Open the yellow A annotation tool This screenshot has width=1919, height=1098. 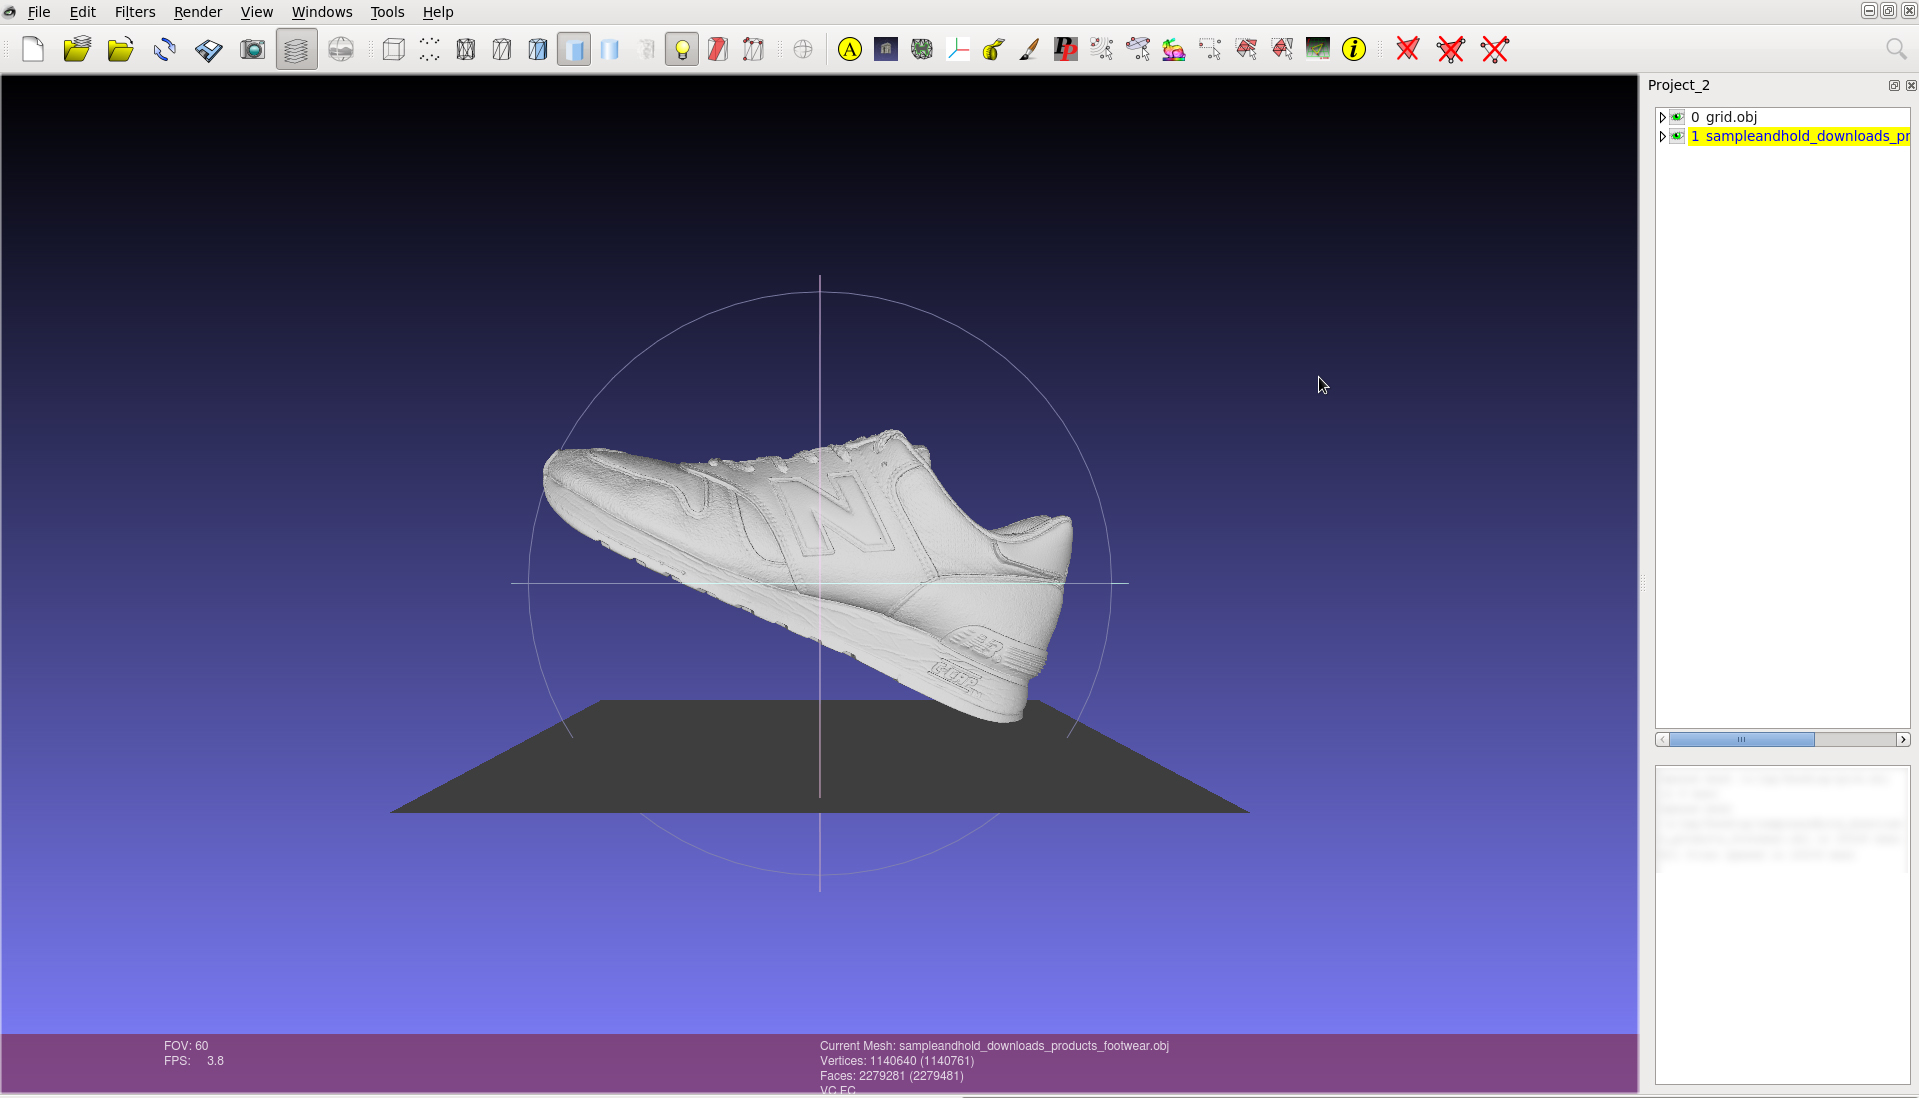850,49
